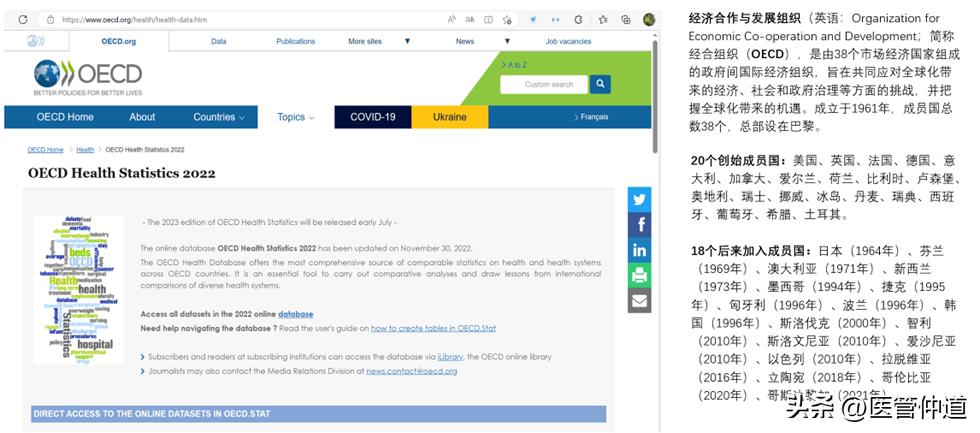Image resolution: width=980 pixels, height=433 pixels.
Task: Click the OECD logo
Action: click(x=88, y=78)
